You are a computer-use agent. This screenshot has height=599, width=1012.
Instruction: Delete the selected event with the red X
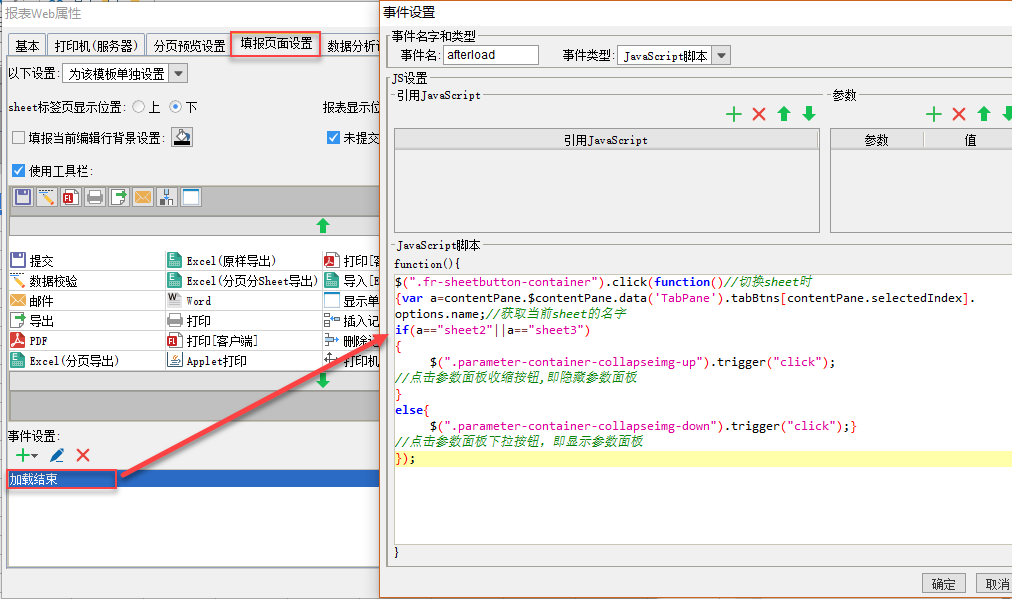coord(83,455)
